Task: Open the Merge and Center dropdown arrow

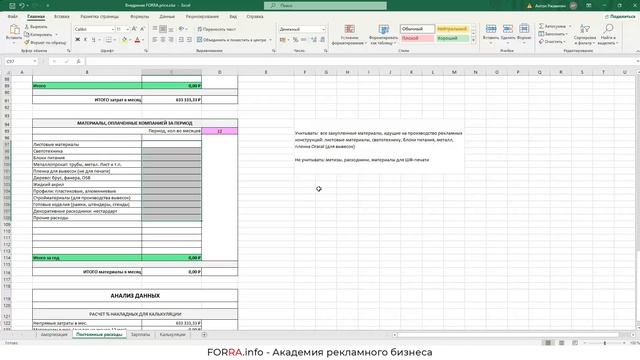Action: pos(270,40)
